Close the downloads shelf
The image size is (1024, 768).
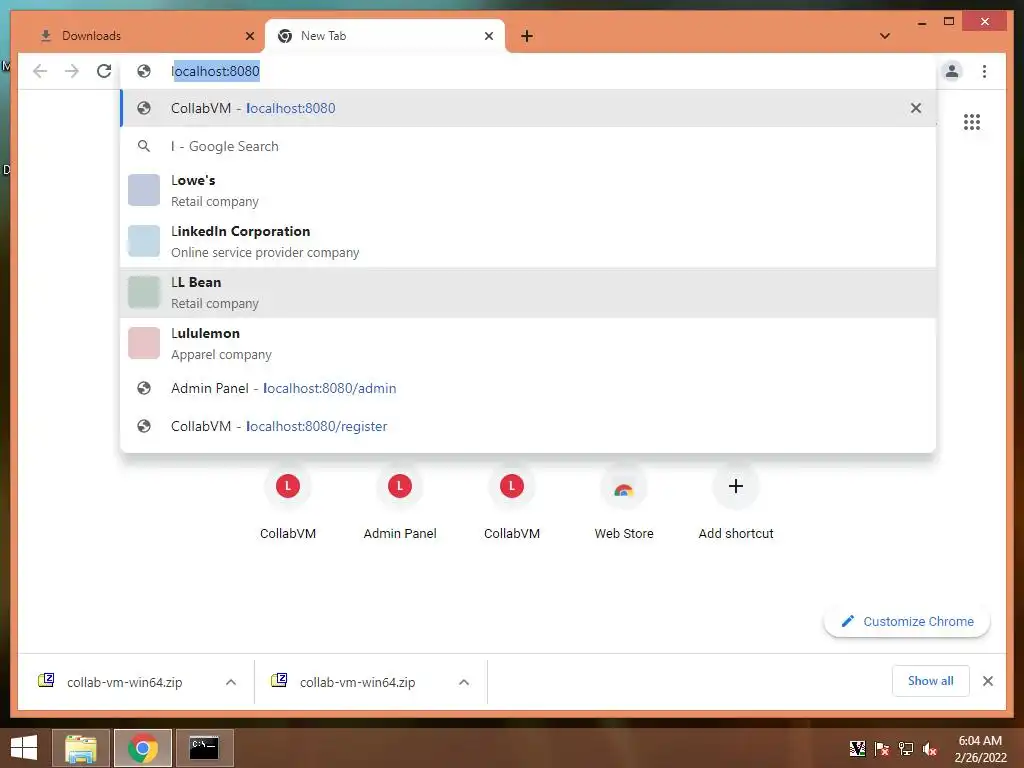[x=987, y=681]
